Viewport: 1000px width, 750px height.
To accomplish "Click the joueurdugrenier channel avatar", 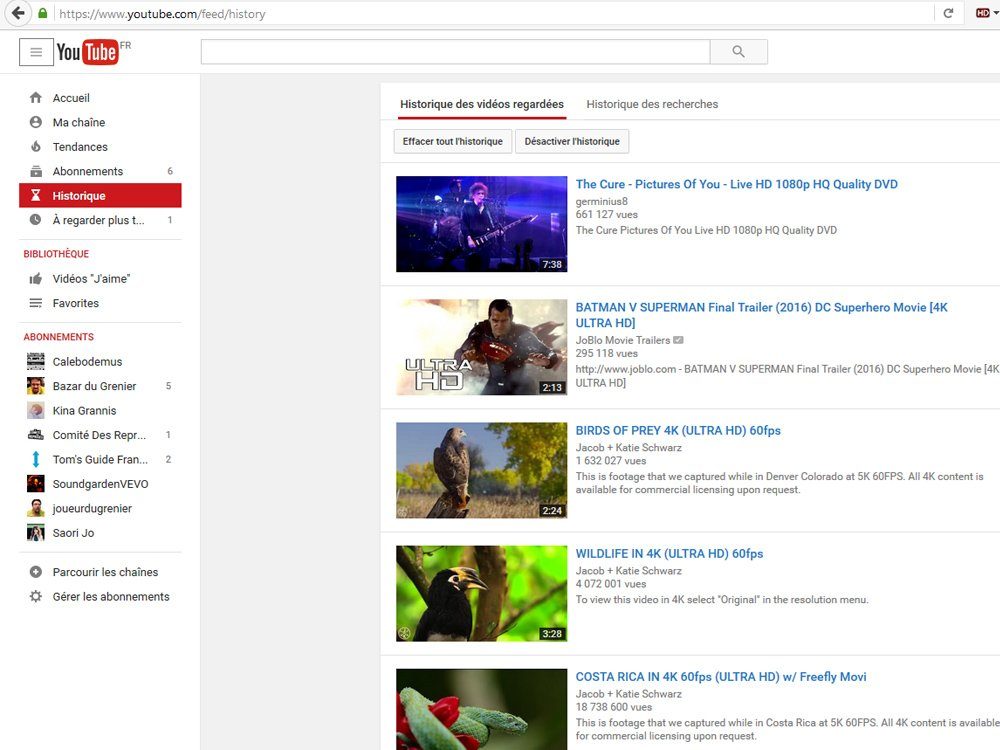I will 36,508.
